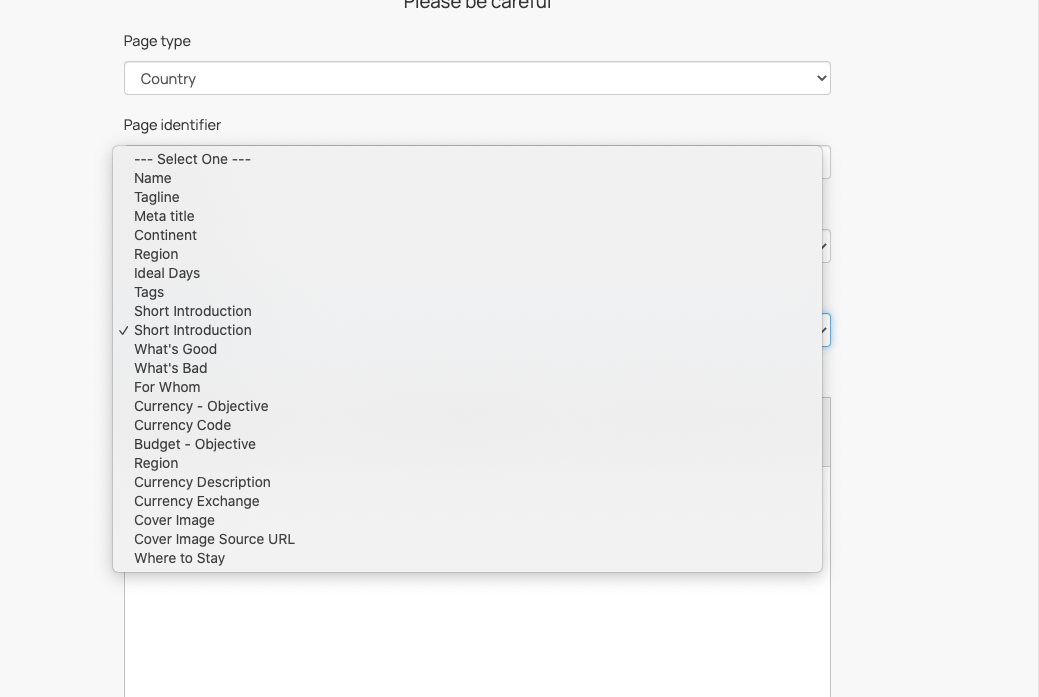
Task: Choose Continent in the dropdown list
Action: pos(467,235)
